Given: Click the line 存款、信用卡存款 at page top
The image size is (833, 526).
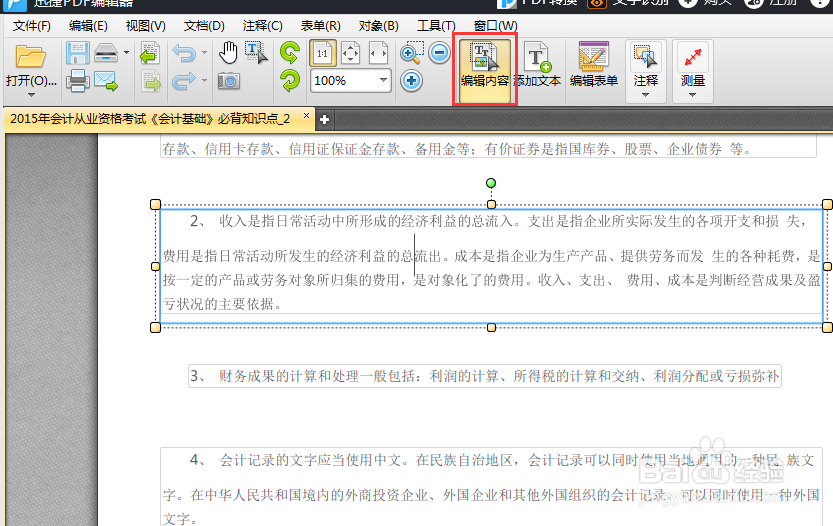Looking at the screenshot, I should [457, 149].
